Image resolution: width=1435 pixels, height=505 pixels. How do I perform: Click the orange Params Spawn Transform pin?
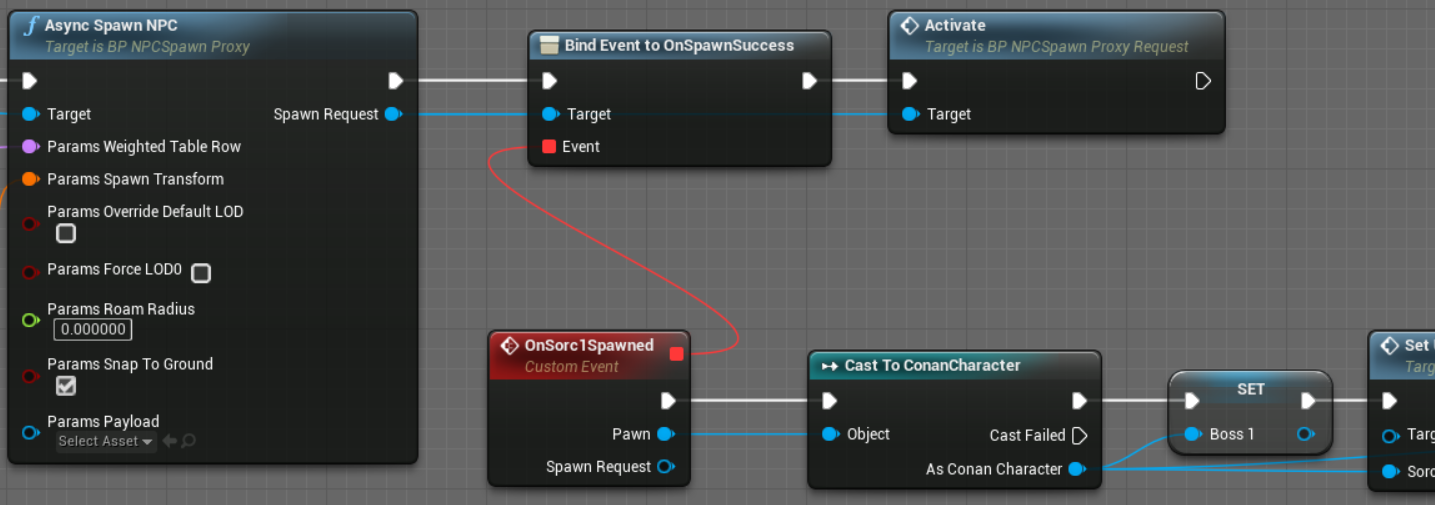pos(30,179)
